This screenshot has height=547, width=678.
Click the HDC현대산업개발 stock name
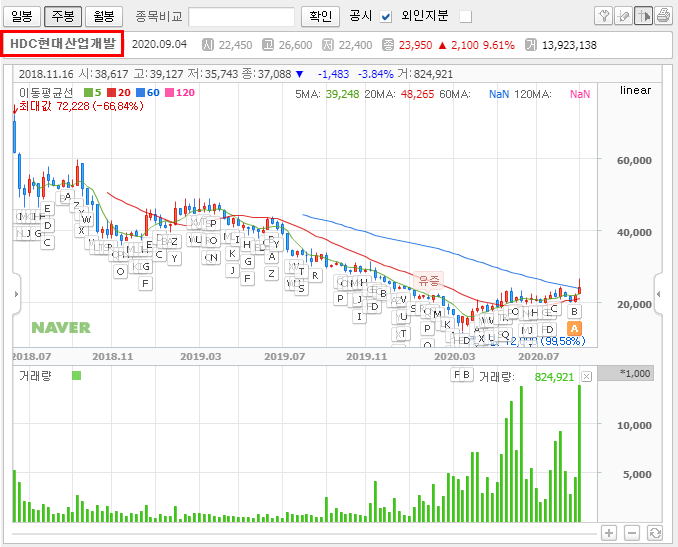coord(63,43)
